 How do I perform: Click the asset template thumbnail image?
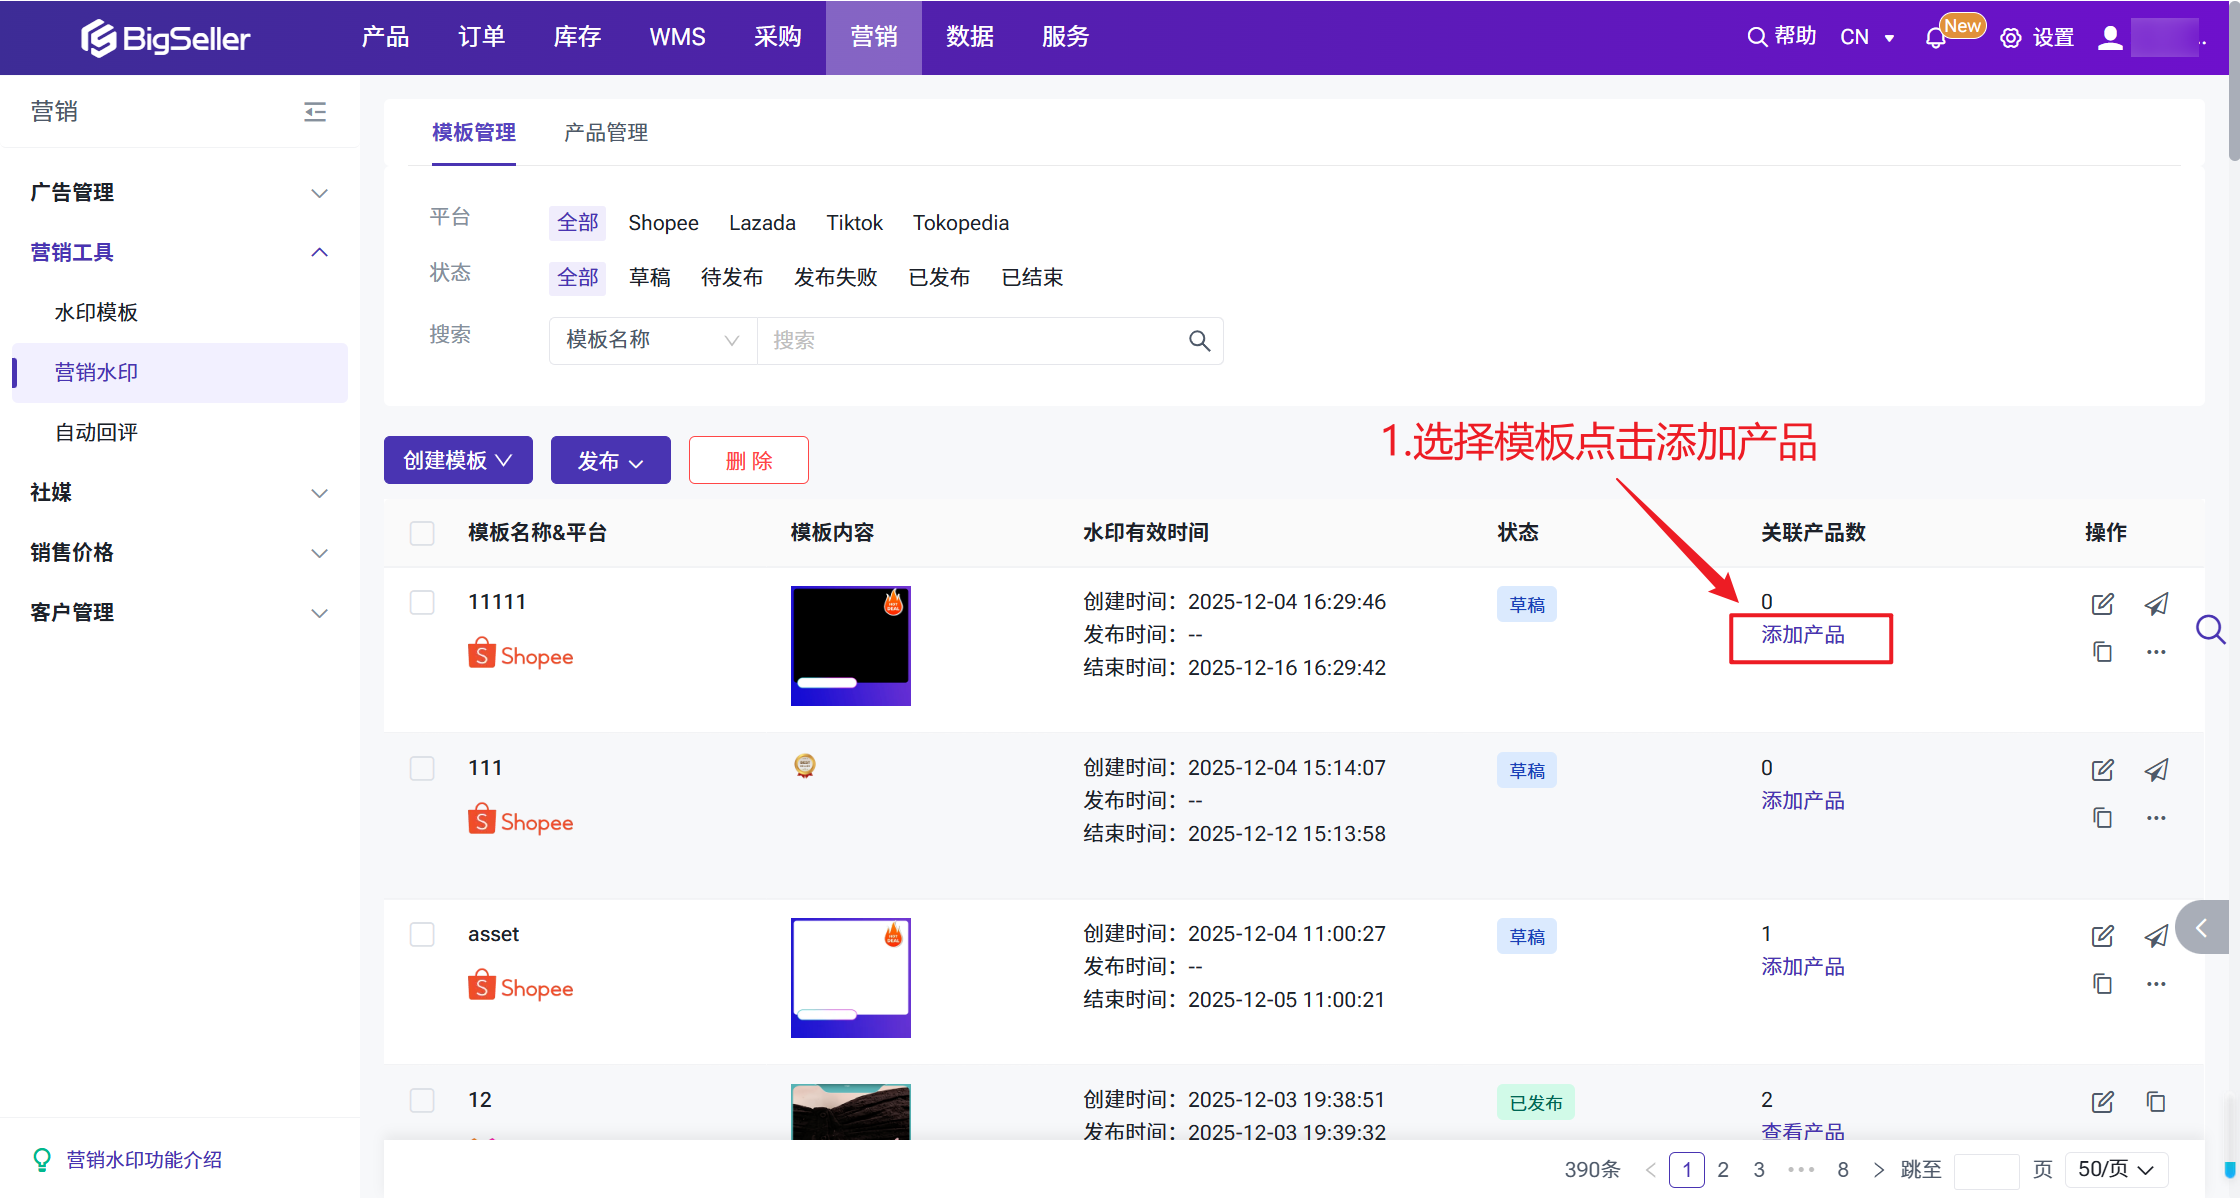850,977
